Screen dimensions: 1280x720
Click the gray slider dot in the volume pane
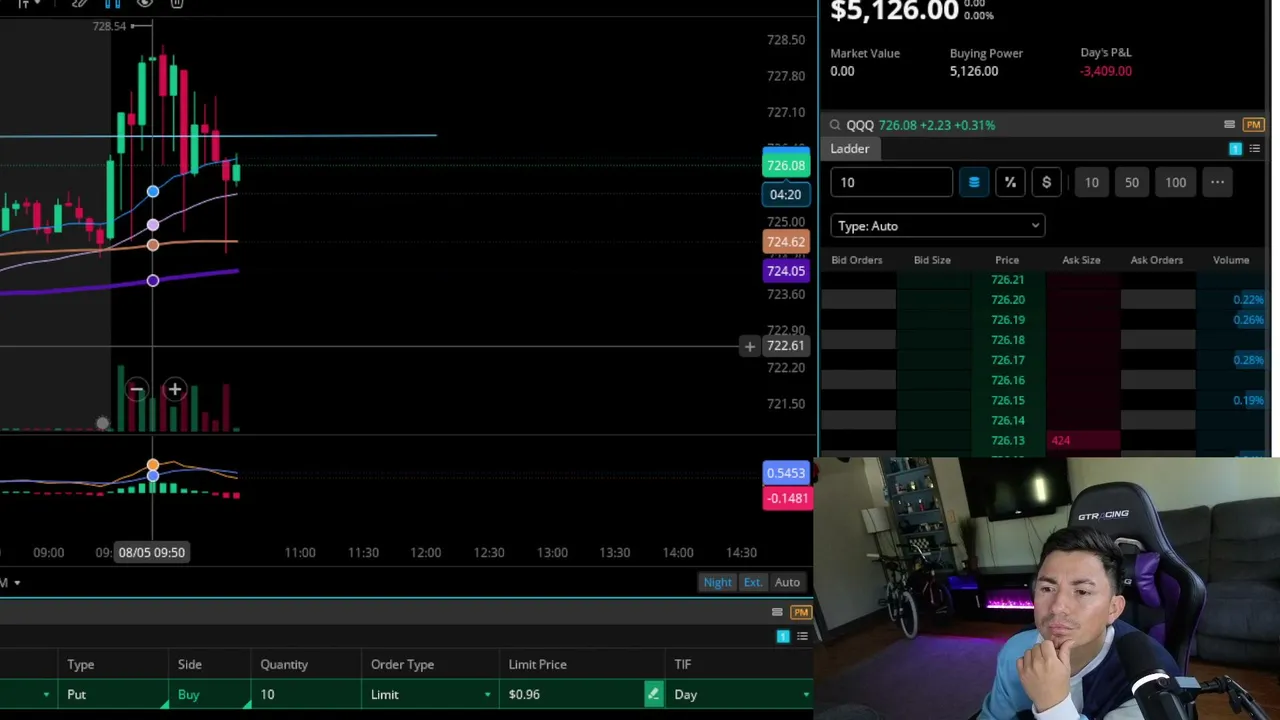click(x=102, y=424)
